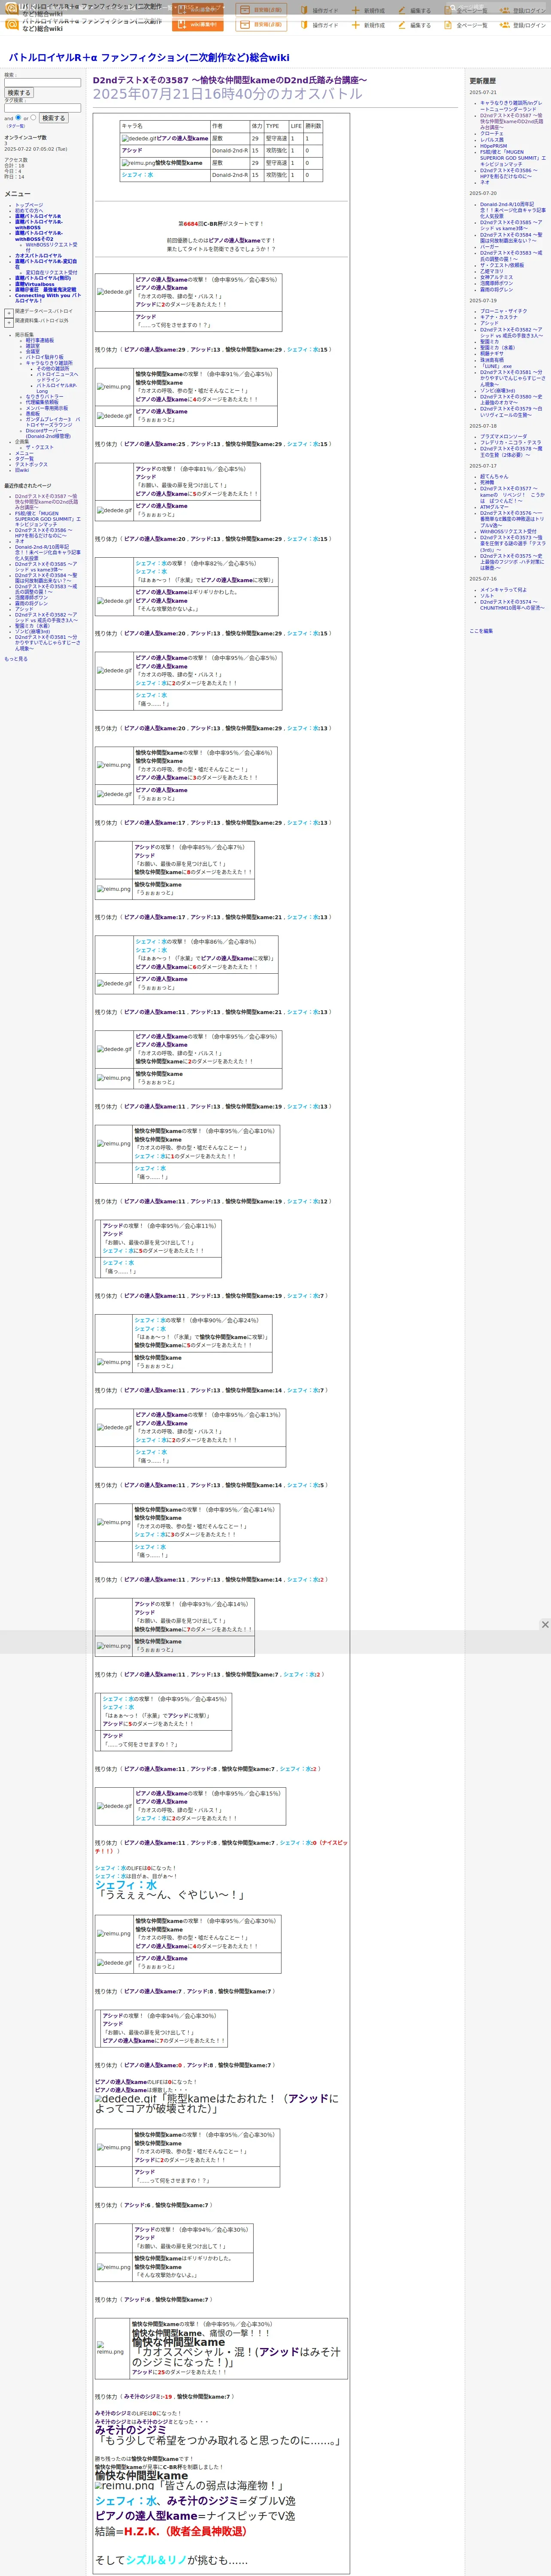
Task: Select the 'and' radio button
Action: tap(18, 117)
